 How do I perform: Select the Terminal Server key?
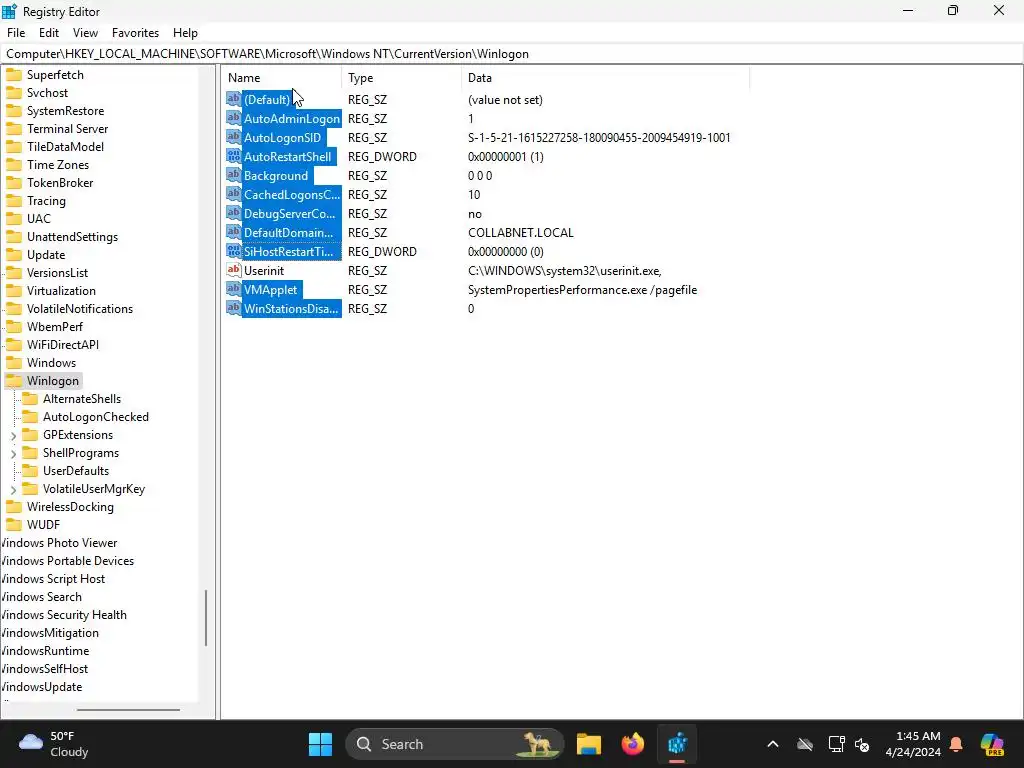(x=67, y=129)
